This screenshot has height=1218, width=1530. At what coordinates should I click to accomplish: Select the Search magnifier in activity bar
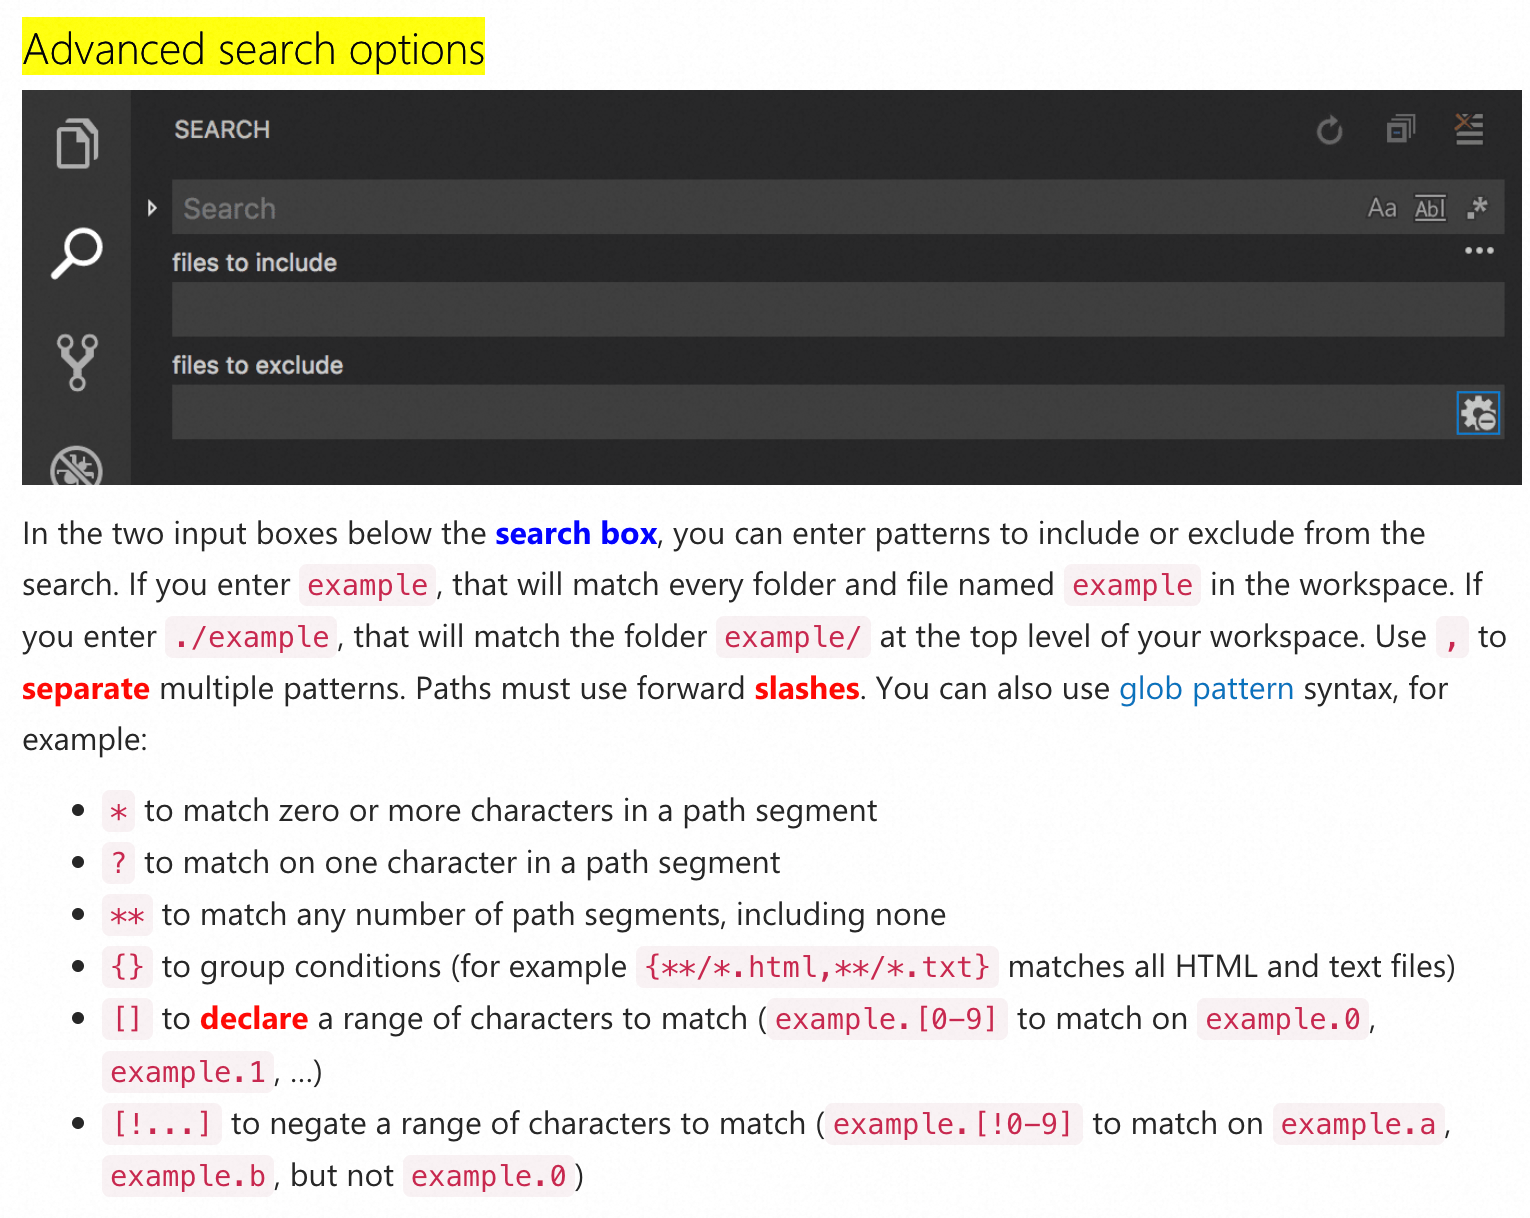click(77, 253)
